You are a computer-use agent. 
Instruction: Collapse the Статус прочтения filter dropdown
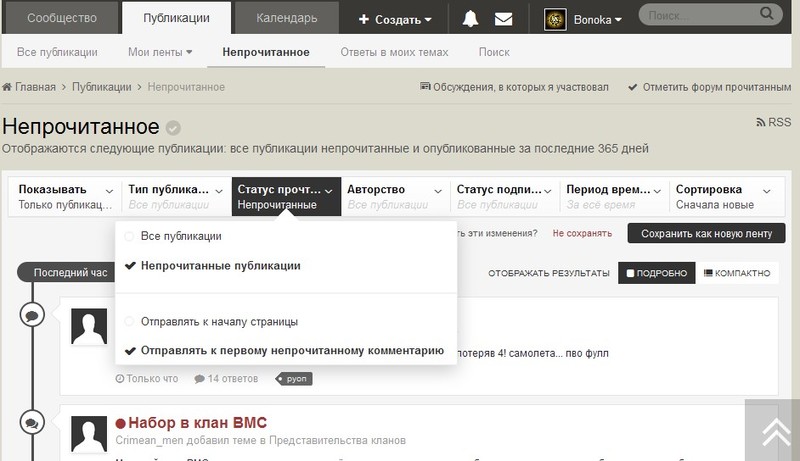[x=286, y=196]
